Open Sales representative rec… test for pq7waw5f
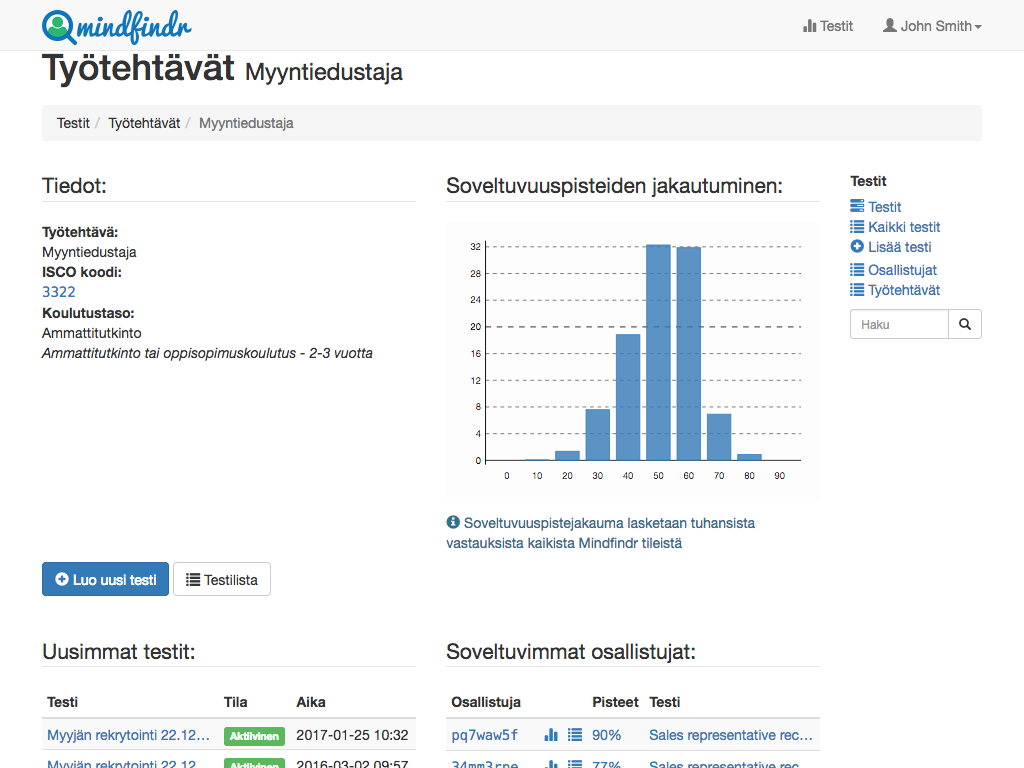 coord(731,735)
